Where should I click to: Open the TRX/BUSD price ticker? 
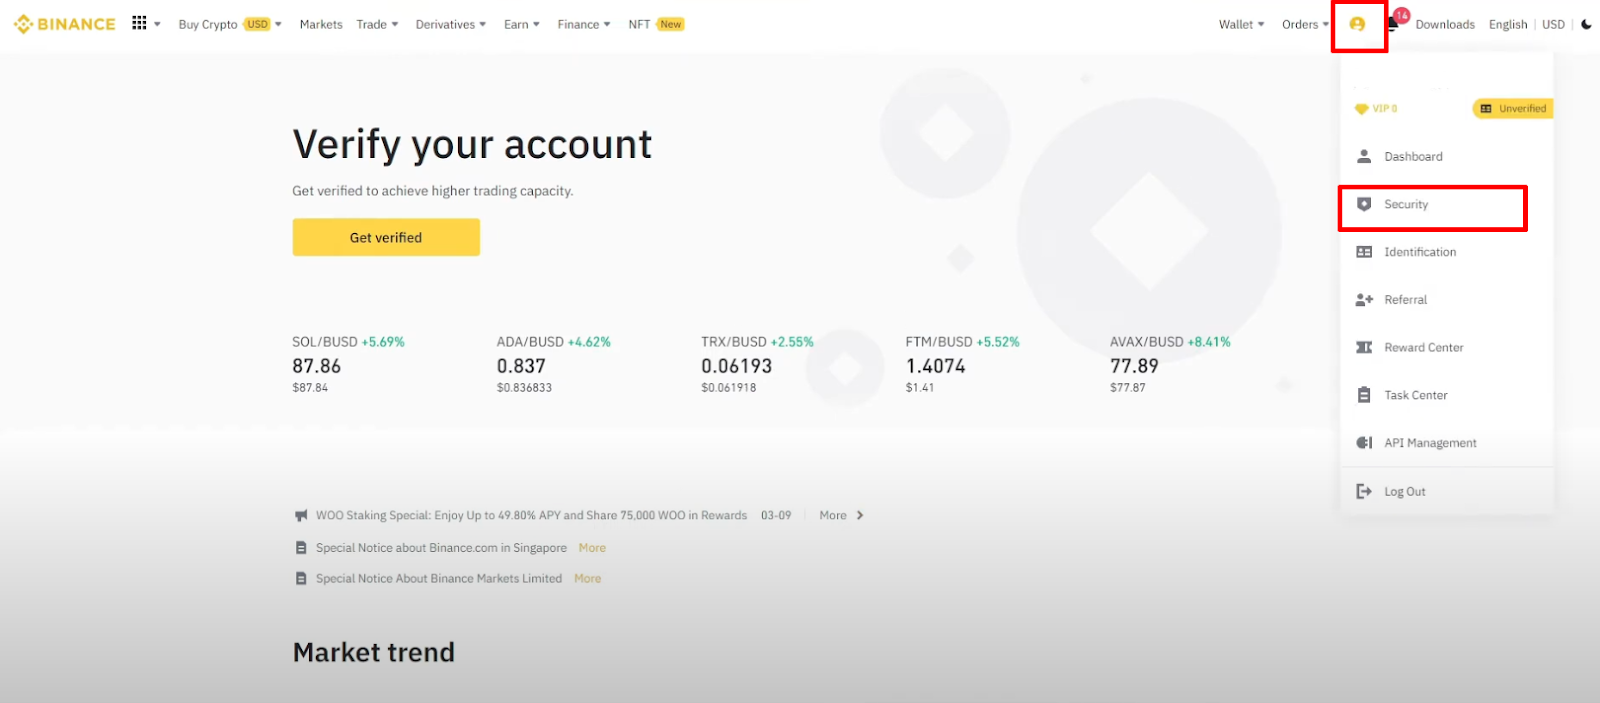click(757, 364)
